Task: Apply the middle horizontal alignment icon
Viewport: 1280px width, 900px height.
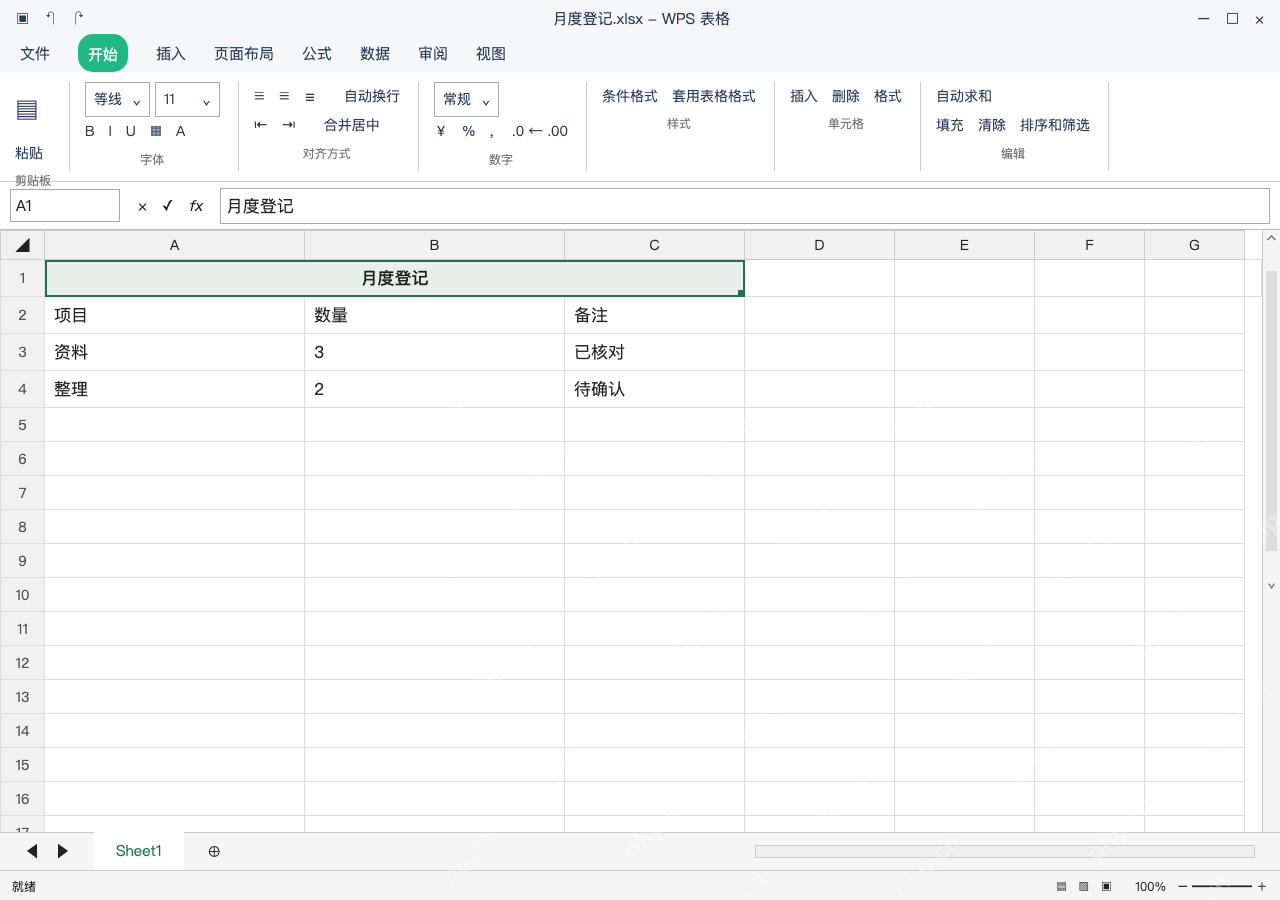Action: [x=284, y=96]
